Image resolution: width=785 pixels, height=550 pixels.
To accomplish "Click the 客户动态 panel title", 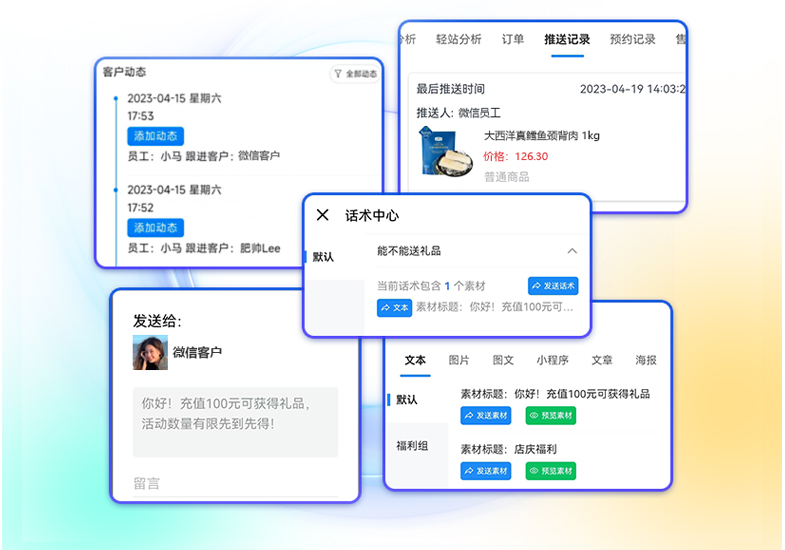I will pos(124,72).
